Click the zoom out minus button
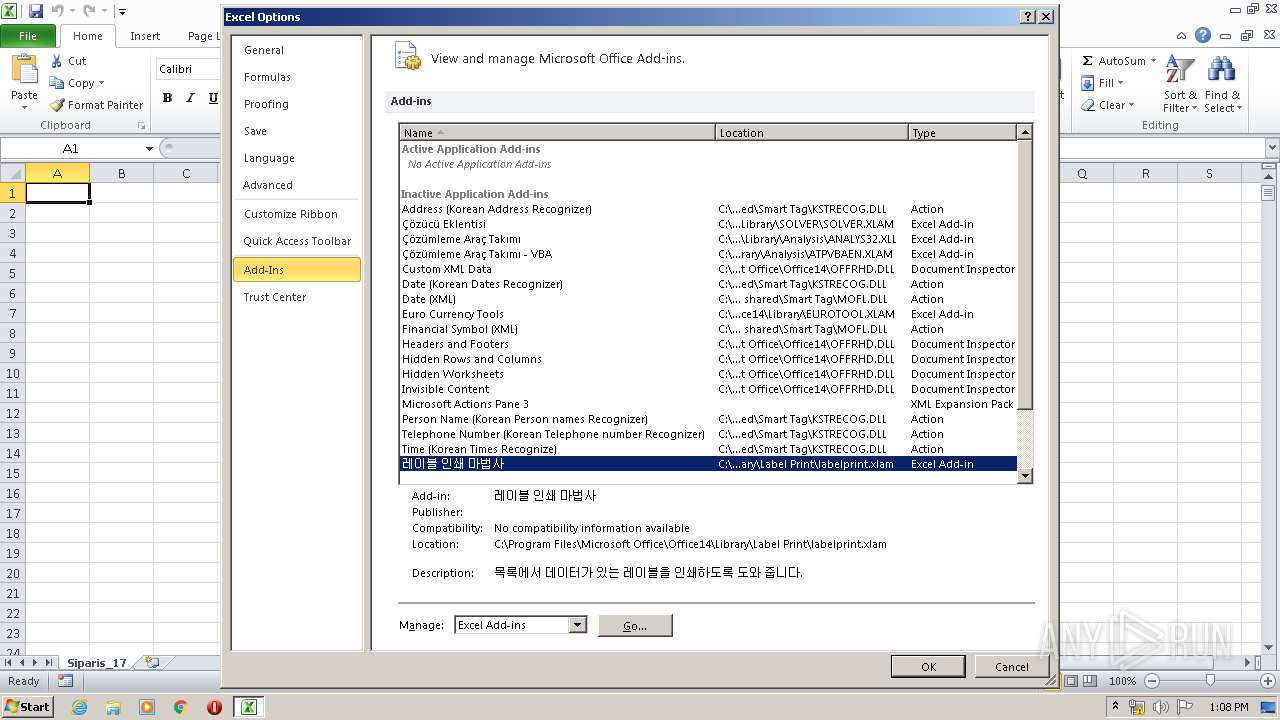This screenshot has height=720, width=1280. click(x=1152, y=681)
